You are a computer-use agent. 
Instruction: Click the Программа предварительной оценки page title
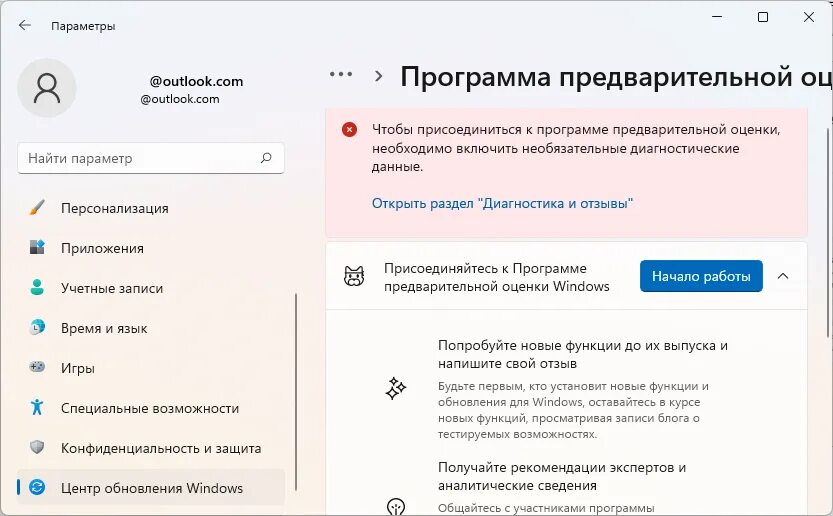[x=616, y=77]
